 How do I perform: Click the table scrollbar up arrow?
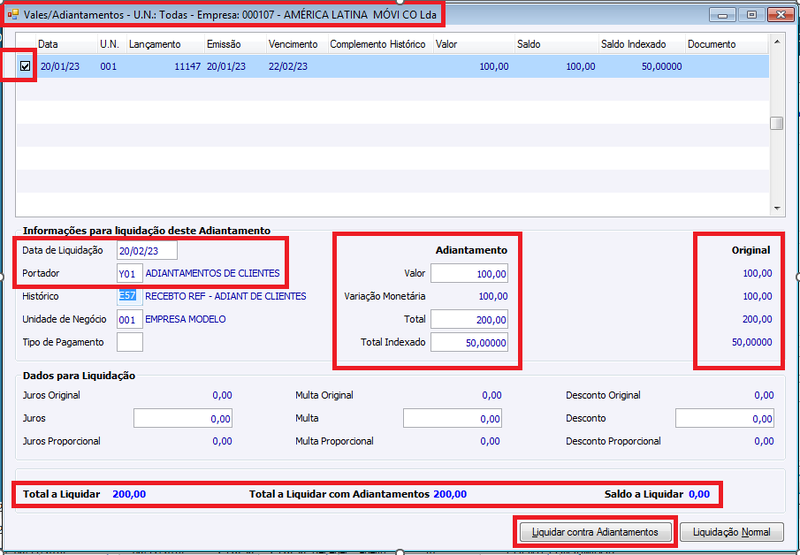coord(777,42)
